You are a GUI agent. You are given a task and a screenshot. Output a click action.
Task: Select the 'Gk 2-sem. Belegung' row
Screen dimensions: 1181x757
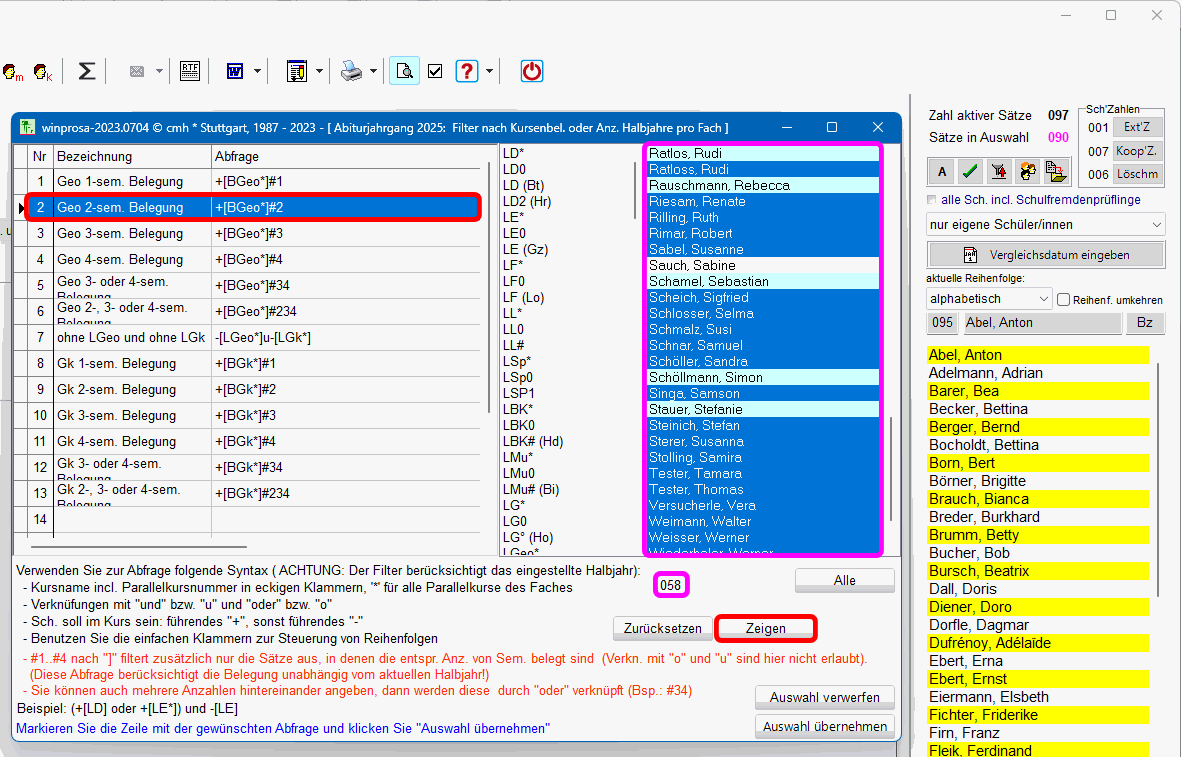[120, 389]
